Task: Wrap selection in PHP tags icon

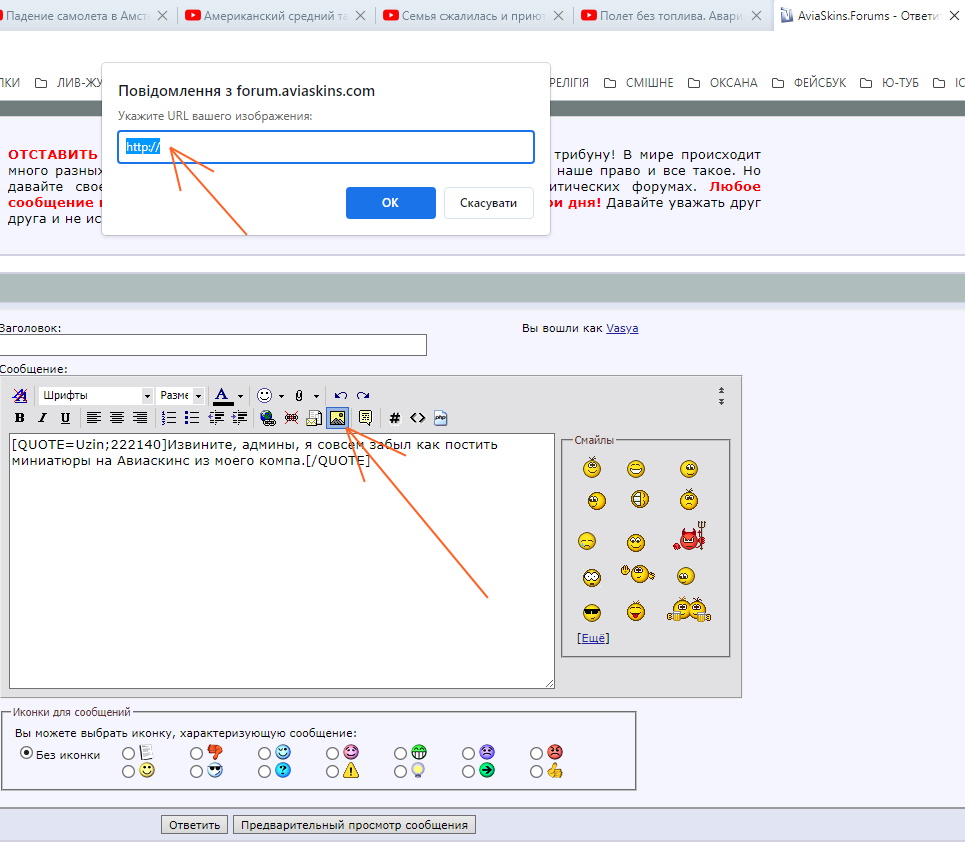Action: point(441,418)
